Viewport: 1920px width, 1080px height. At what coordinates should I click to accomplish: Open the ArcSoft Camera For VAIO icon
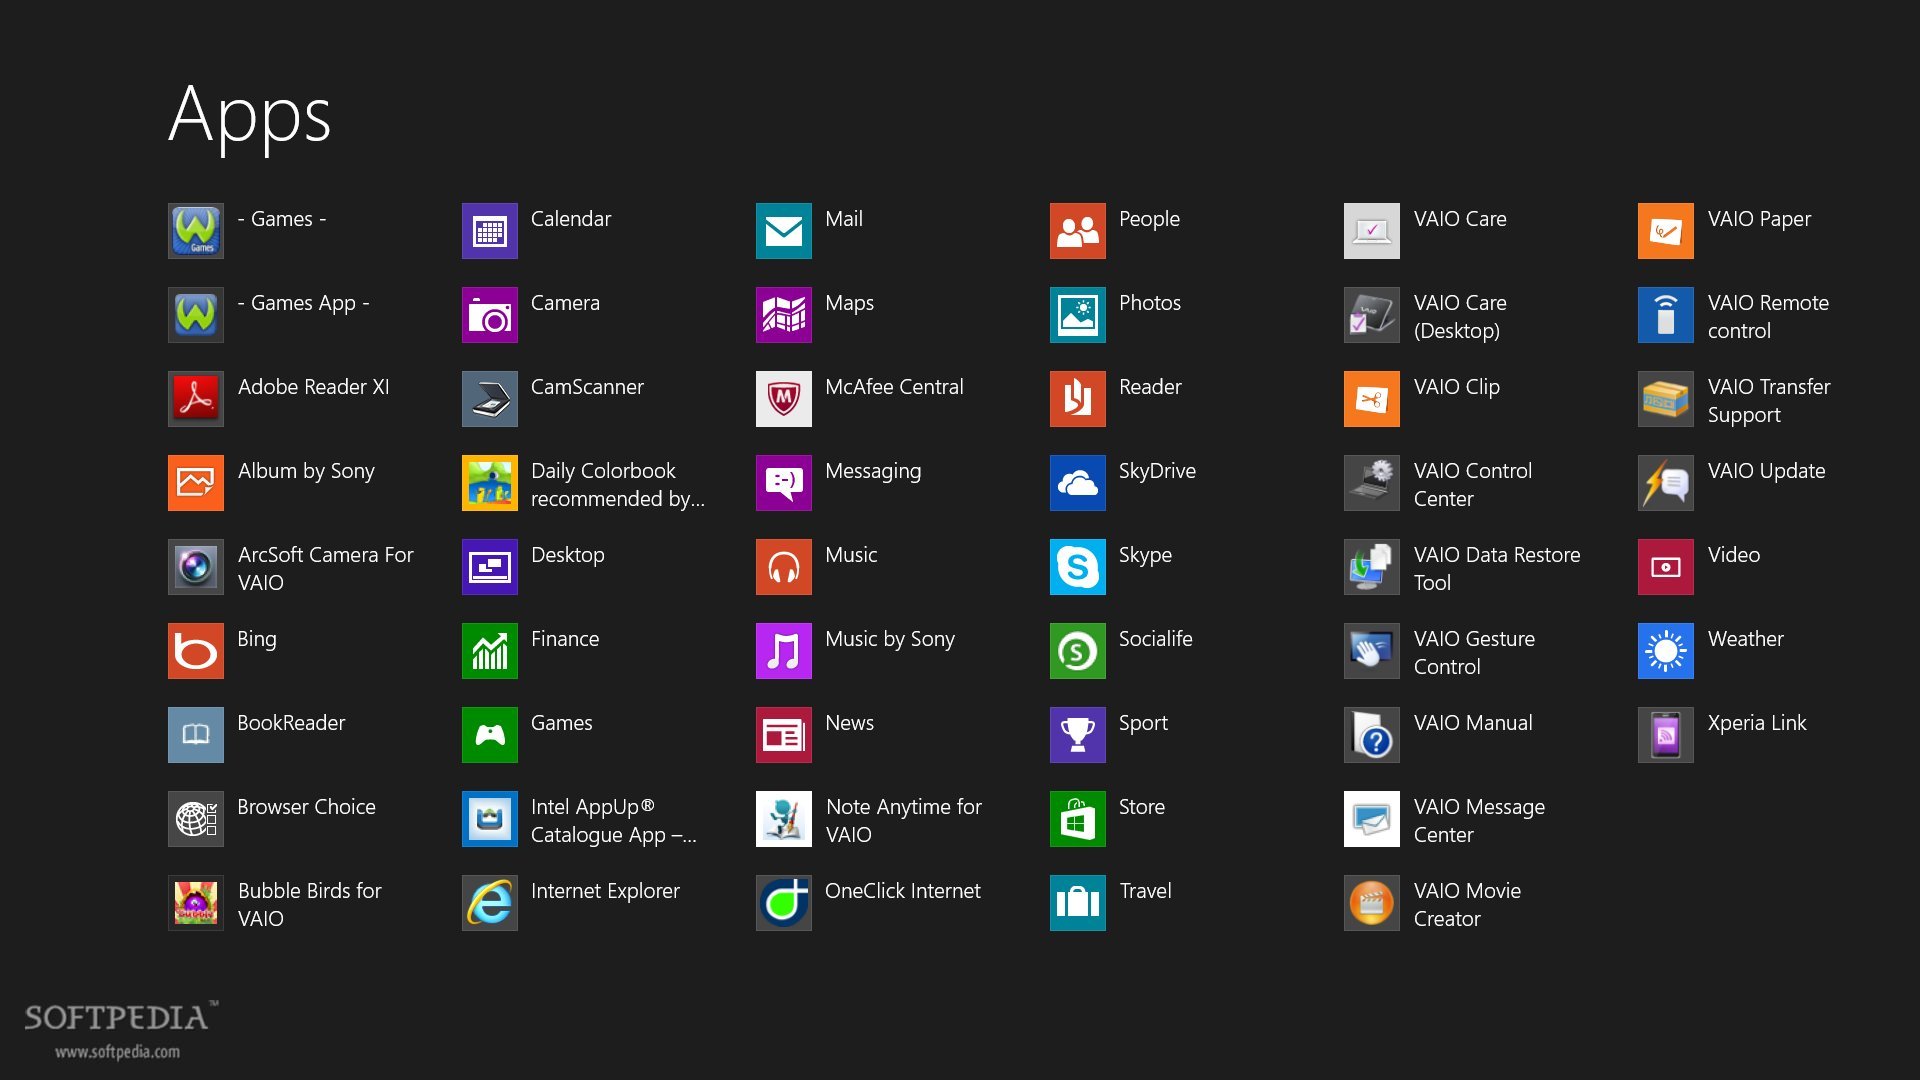pyautogui.click(x=196, y=567)
